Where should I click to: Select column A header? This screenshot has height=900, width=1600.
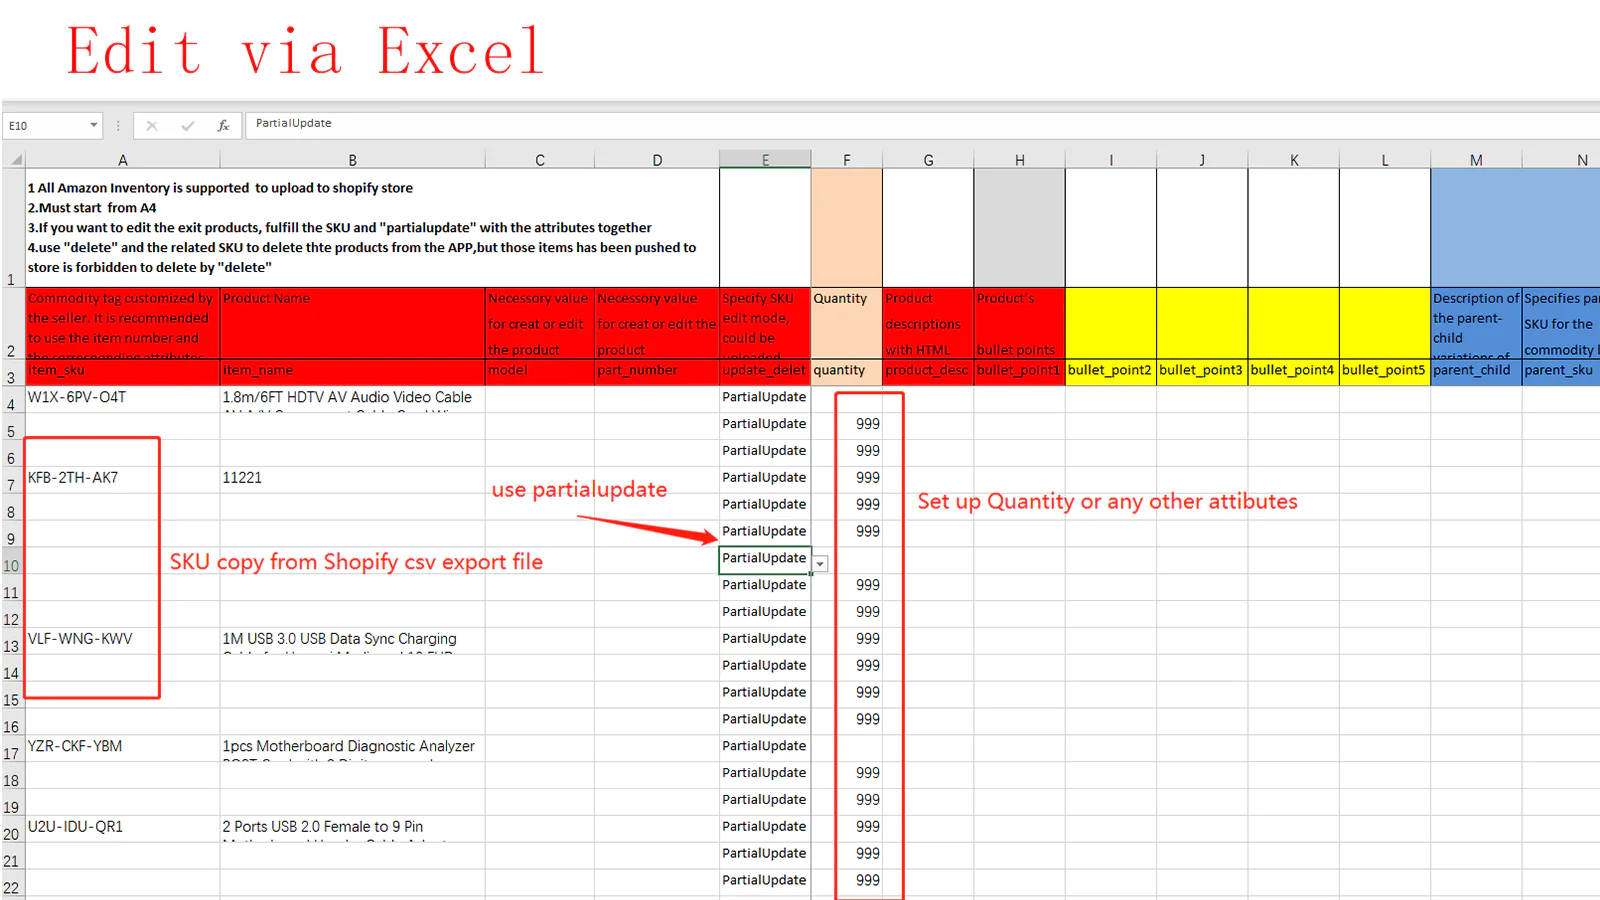click(122, 160)
